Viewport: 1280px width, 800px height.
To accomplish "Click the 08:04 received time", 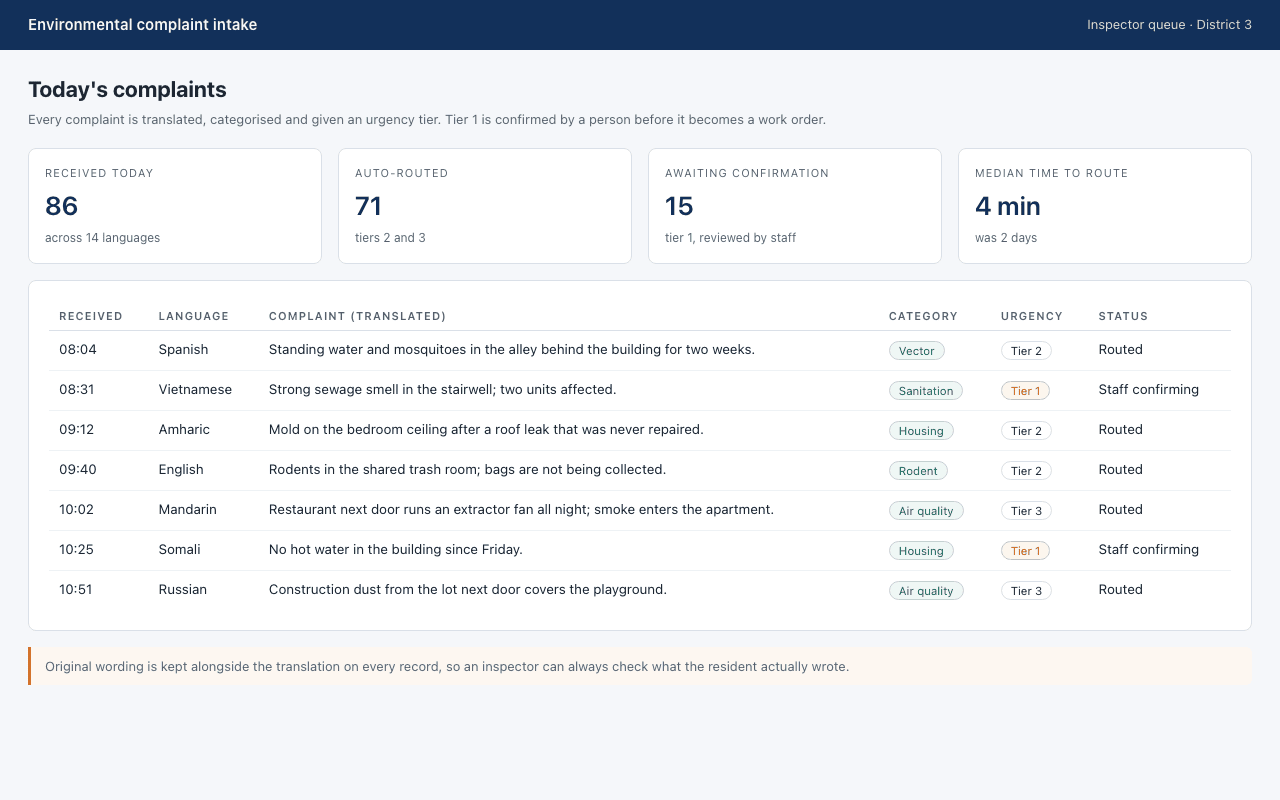I will point(78,350).
